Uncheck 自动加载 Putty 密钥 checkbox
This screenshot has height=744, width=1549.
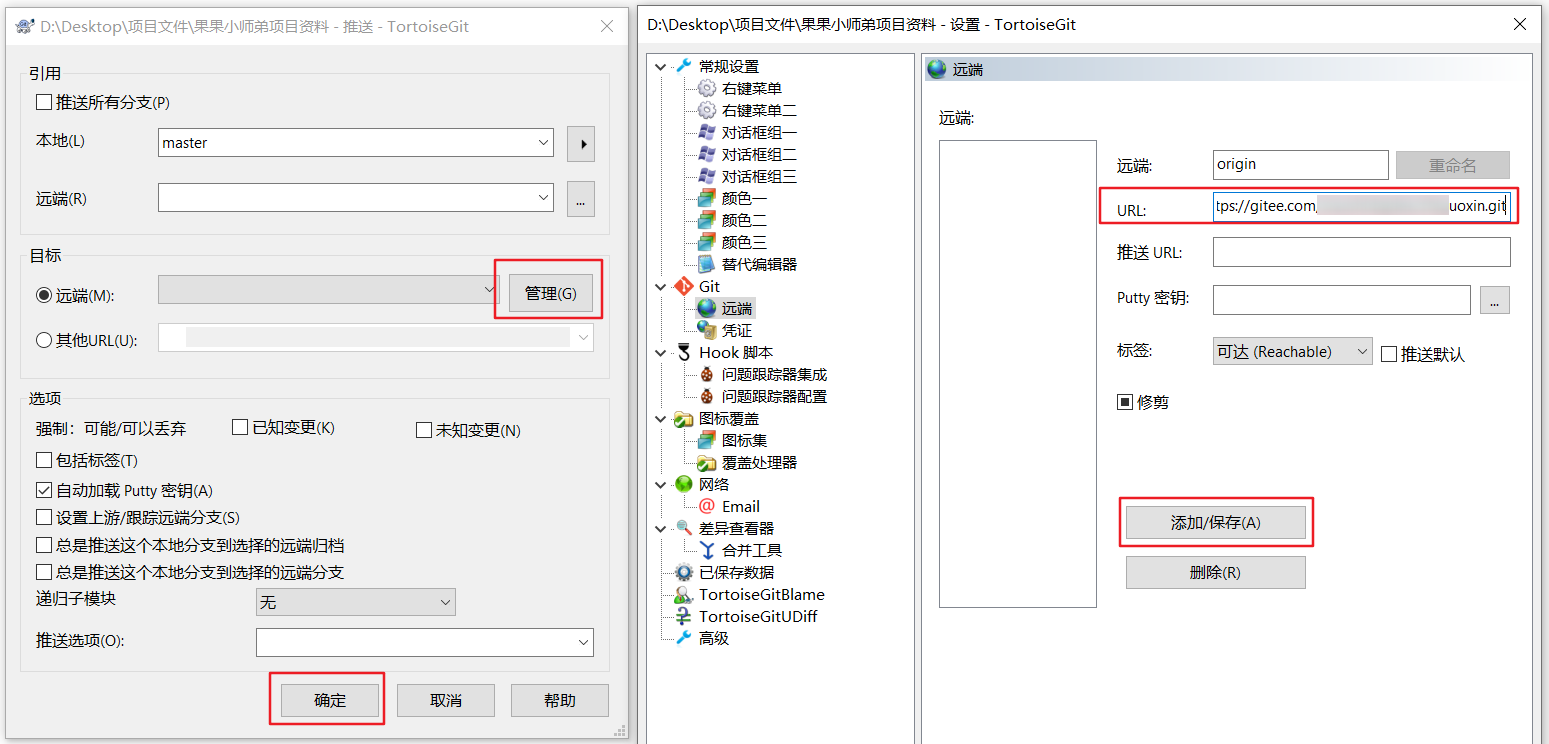click(44, 490)
